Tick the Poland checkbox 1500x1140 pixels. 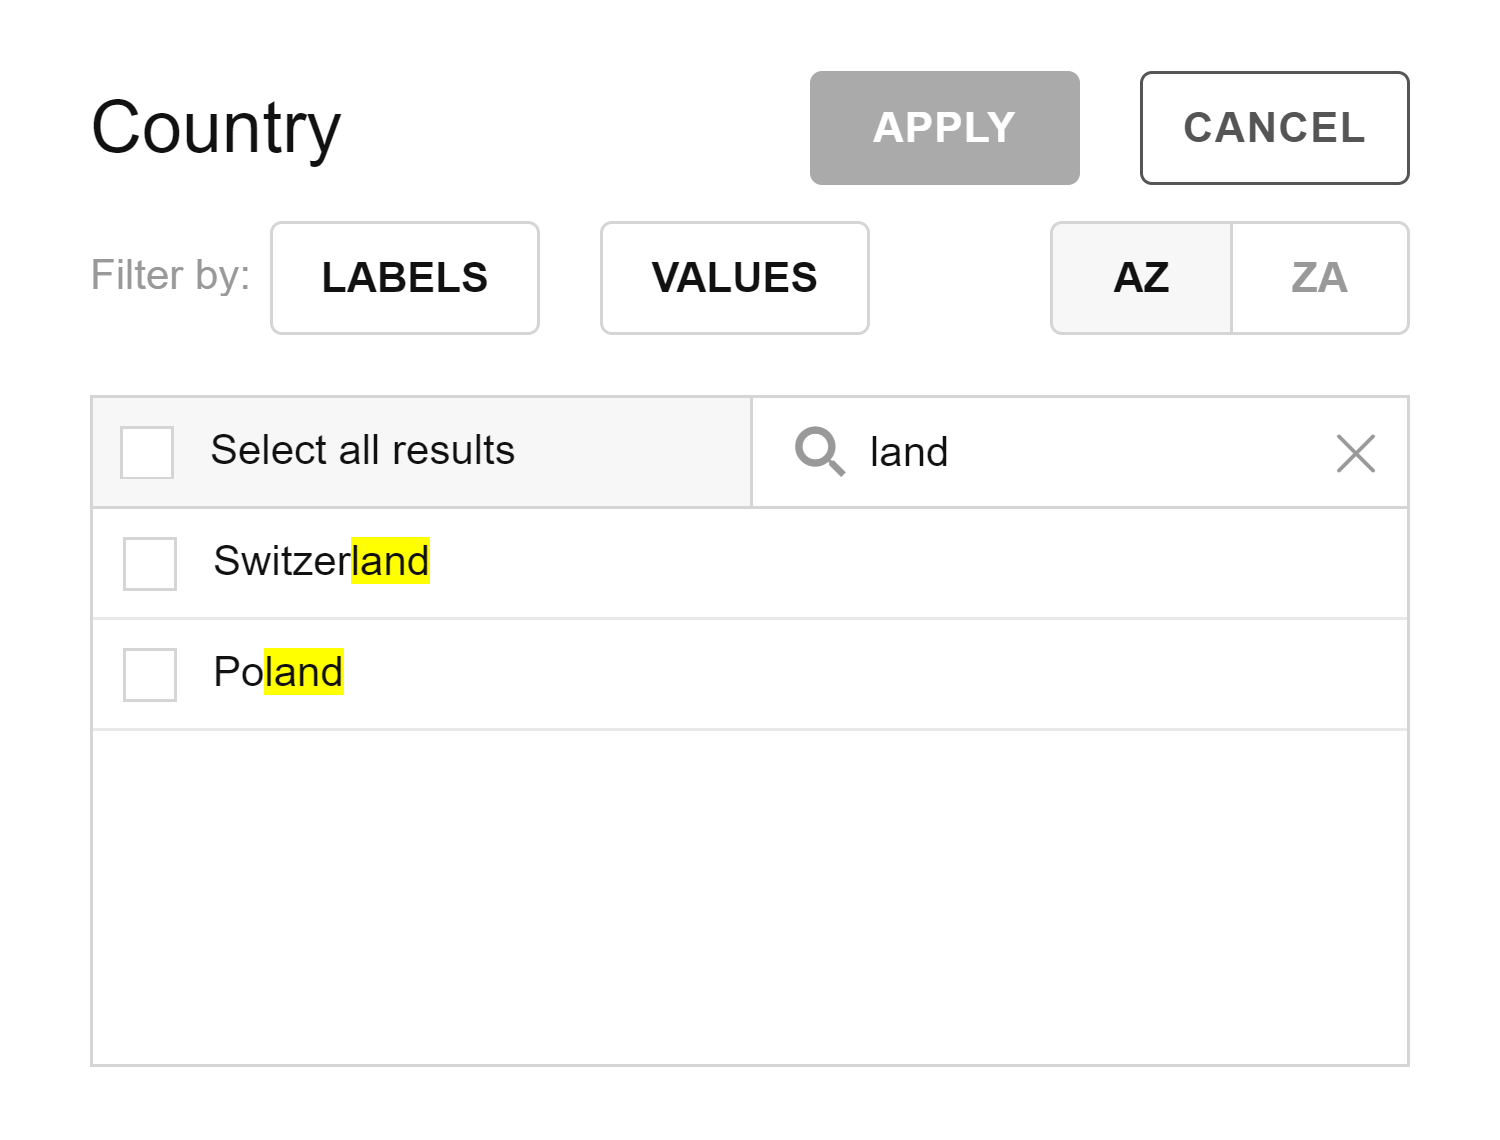(150, 674)
